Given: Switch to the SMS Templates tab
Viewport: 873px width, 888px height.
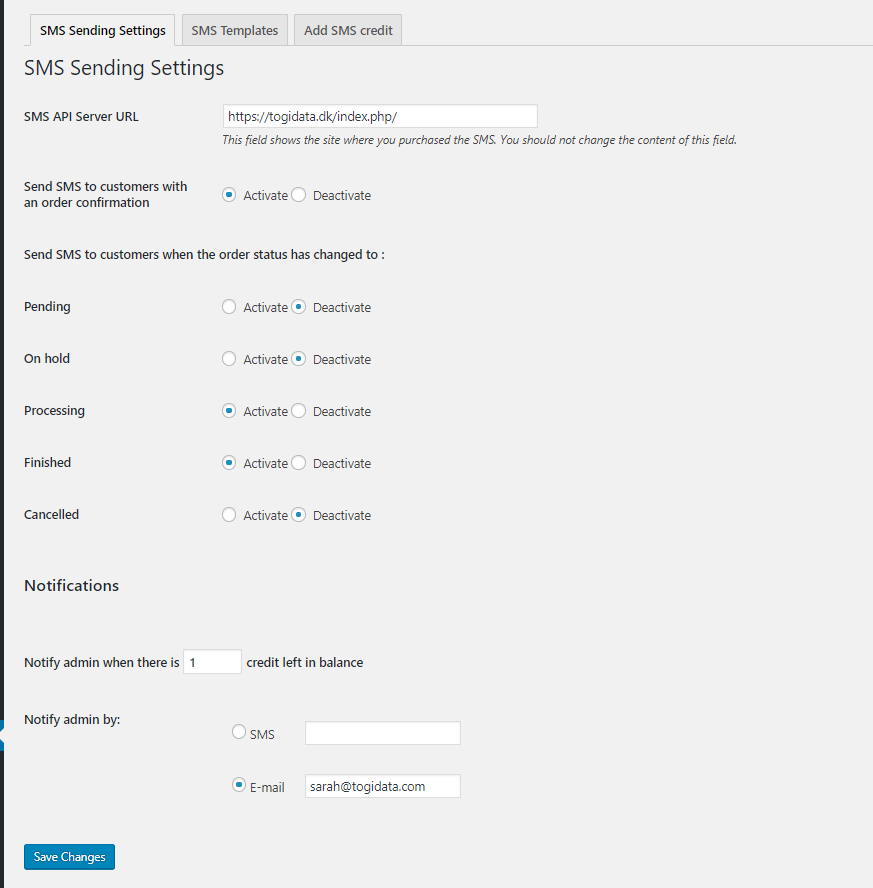Looking at the screenshot, I should coord(234,30).
